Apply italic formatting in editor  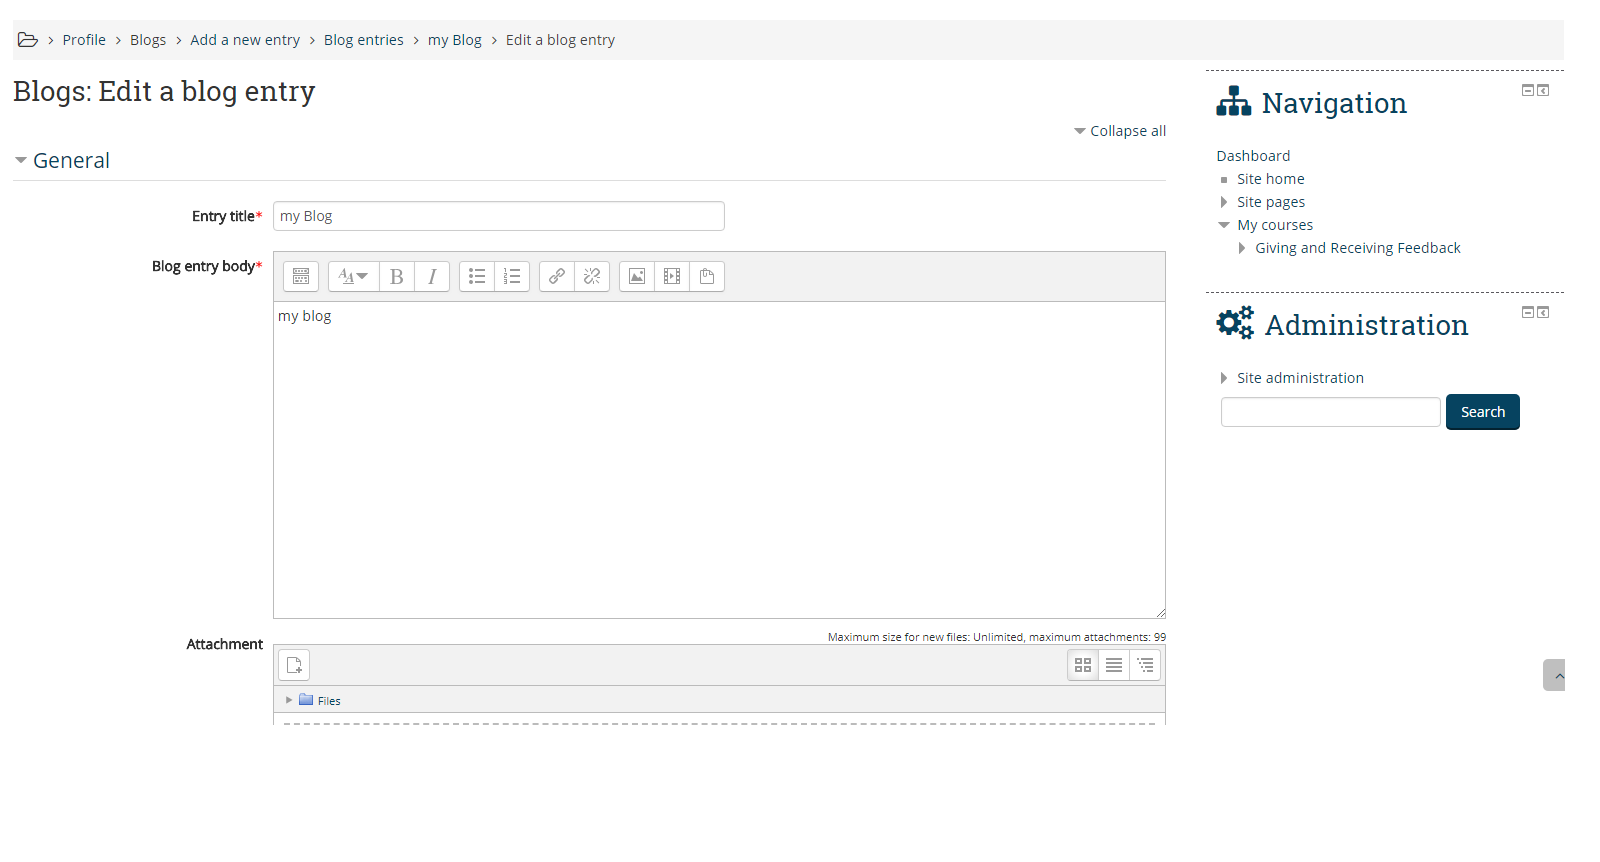point(432,276)
